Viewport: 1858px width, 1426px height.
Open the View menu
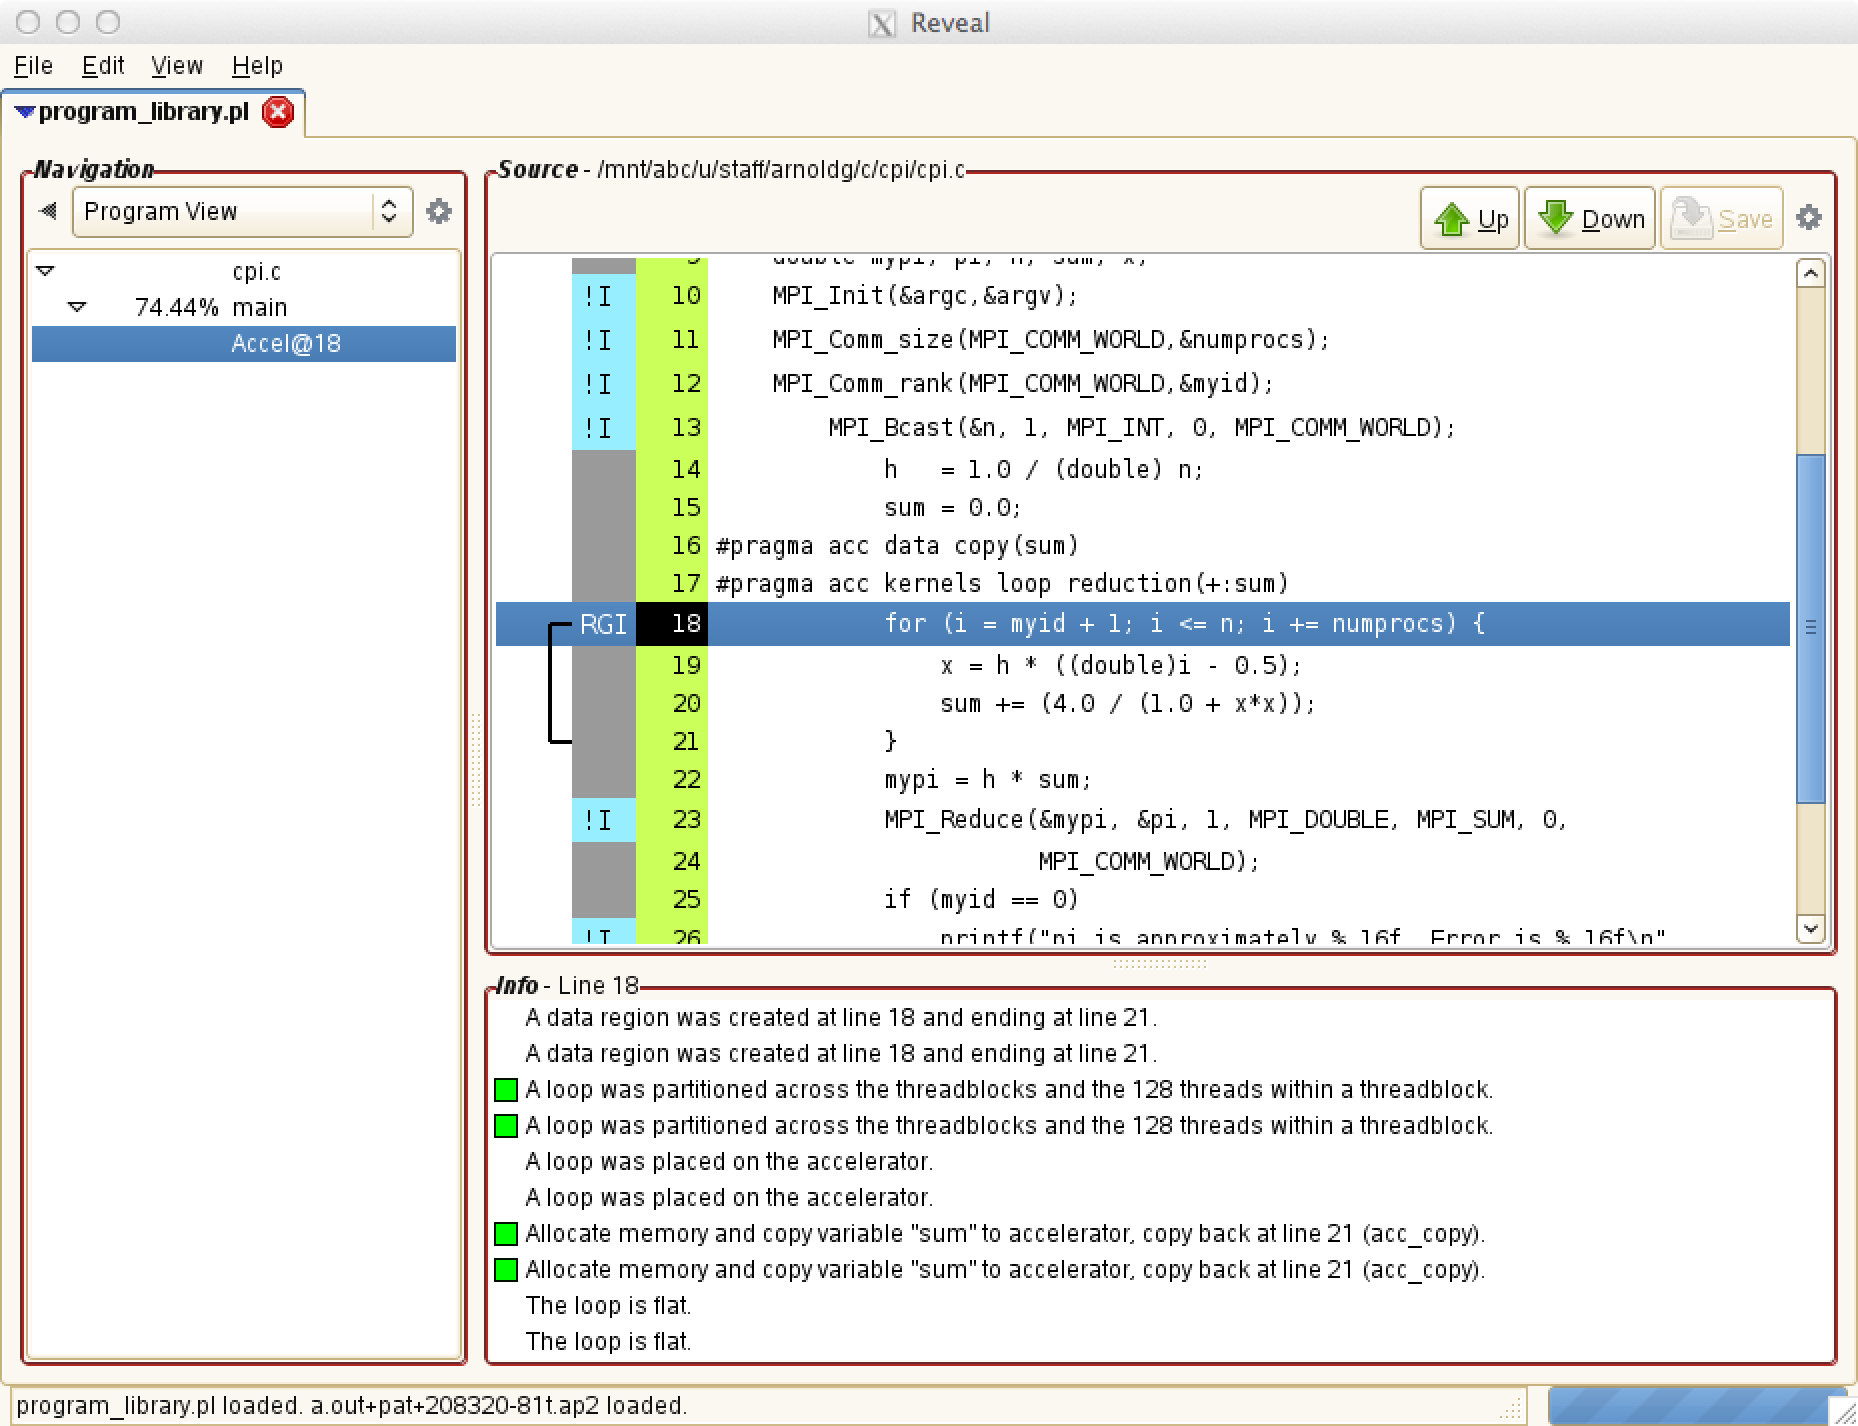pyautogui.click(x=177, y=66)
